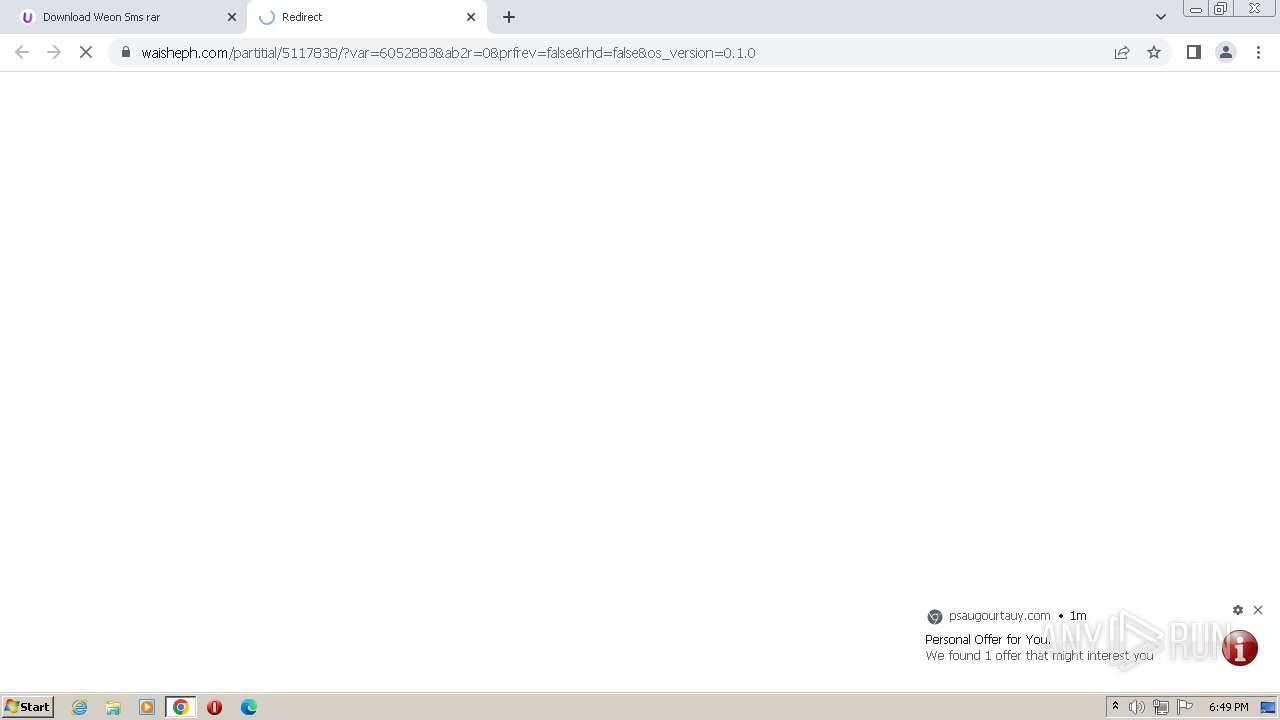This screenshot has height=720, width=1280.
Task: Open the tab search dropdown
Action: coord(1161,17)
